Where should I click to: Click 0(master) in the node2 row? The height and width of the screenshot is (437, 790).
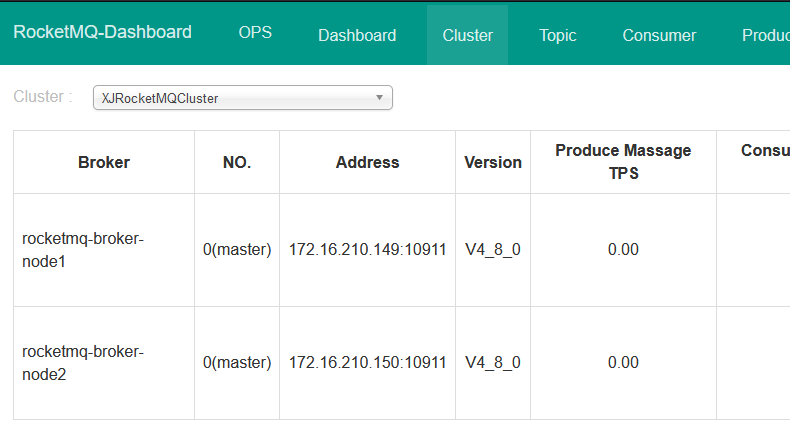pyautogui.click(x=237, y=362)
